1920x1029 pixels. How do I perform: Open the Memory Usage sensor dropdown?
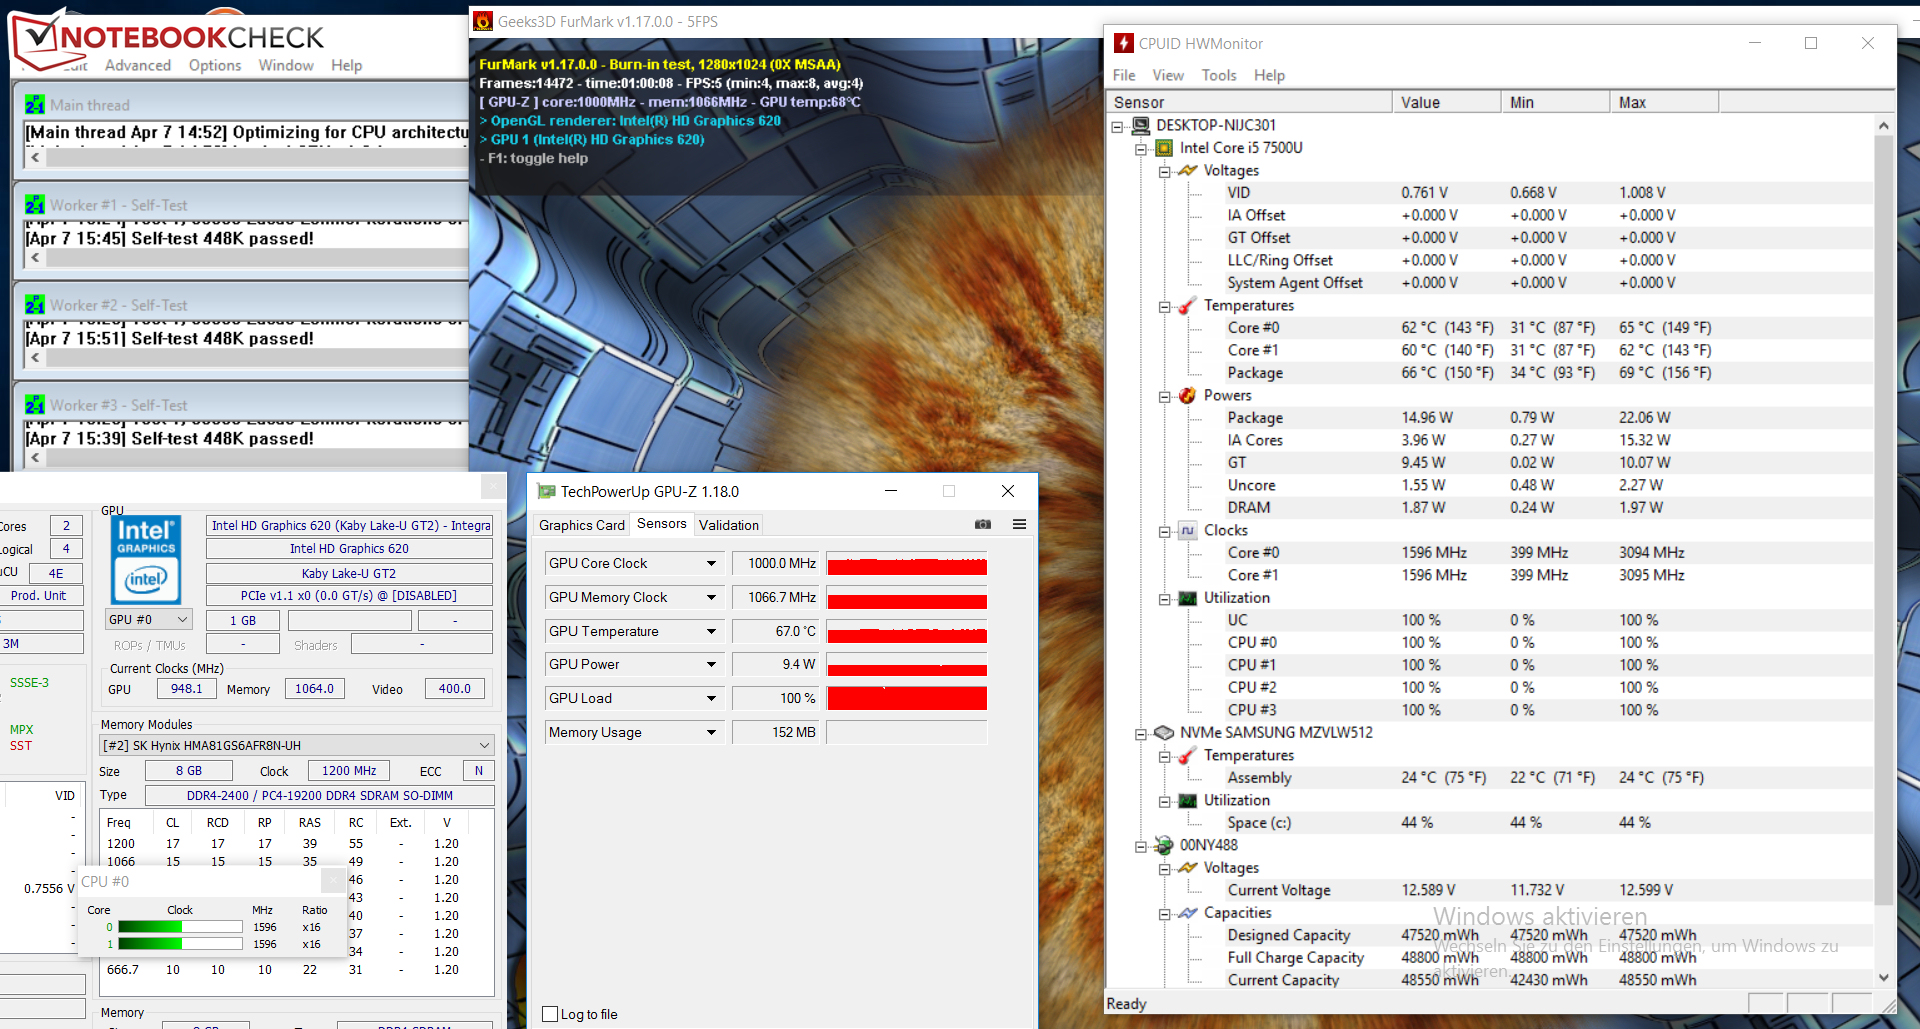(x=711, y=733)
